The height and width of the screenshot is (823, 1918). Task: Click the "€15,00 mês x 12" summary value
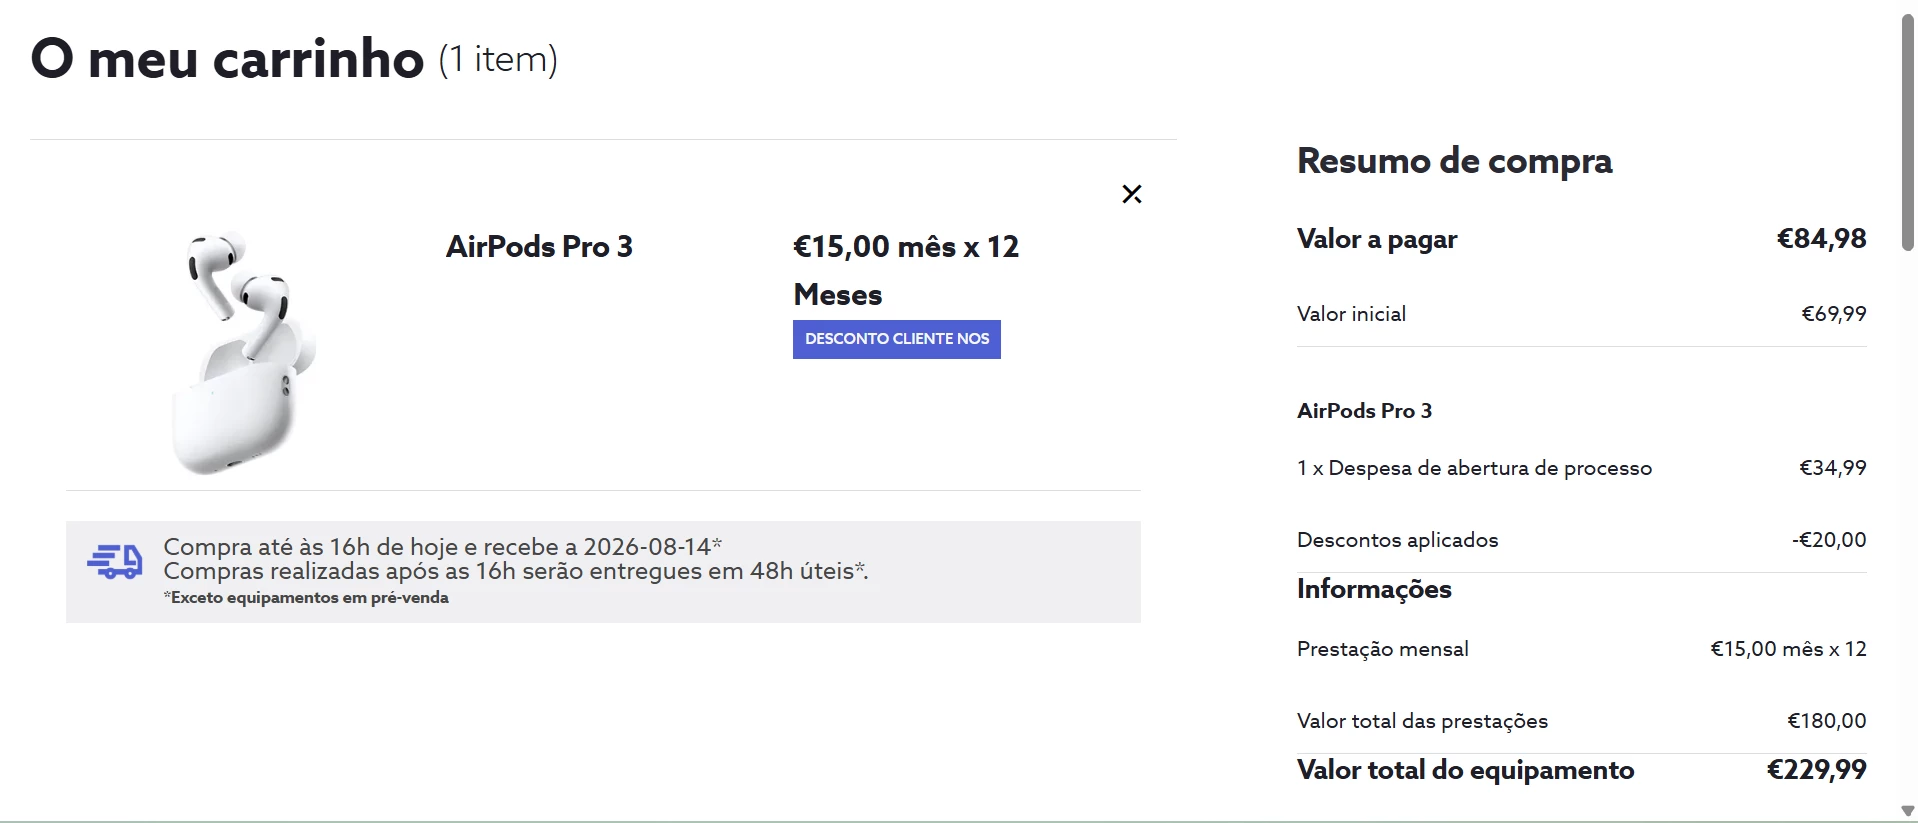(x=1788, y=649)
